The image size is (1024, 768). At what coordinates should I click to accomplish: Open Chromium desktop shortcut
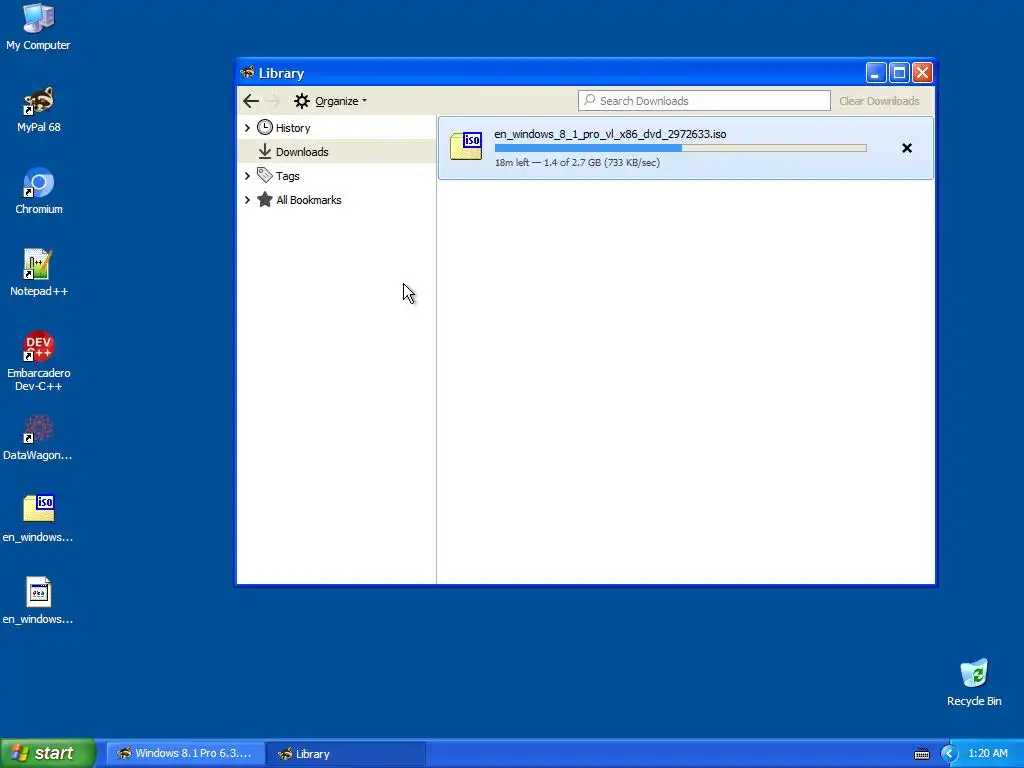click(39, 191)
